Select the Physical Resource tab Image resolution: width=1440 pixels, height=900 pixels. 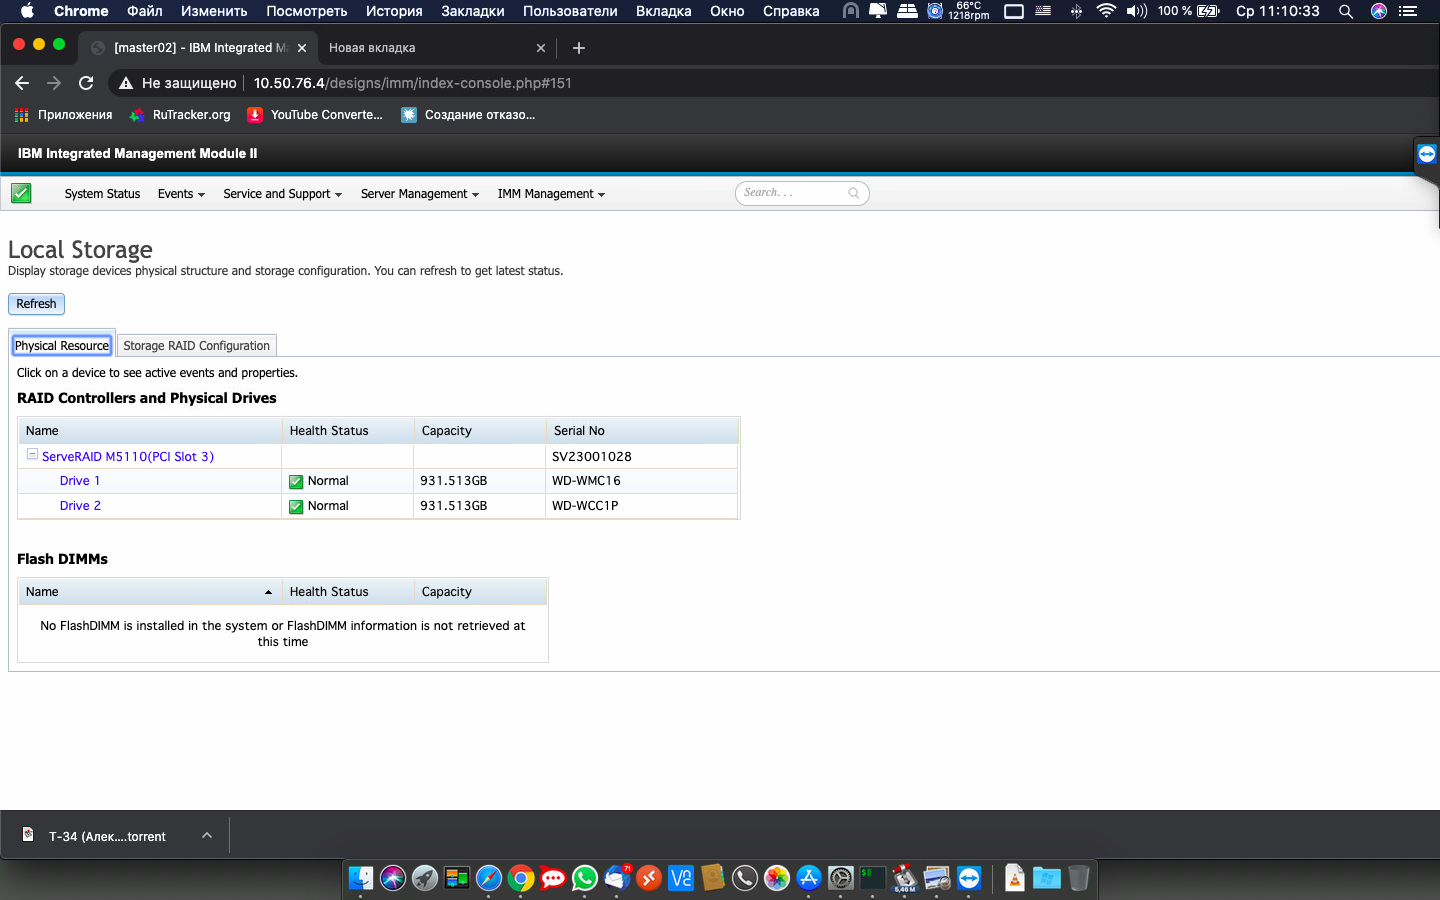[62, 346]
